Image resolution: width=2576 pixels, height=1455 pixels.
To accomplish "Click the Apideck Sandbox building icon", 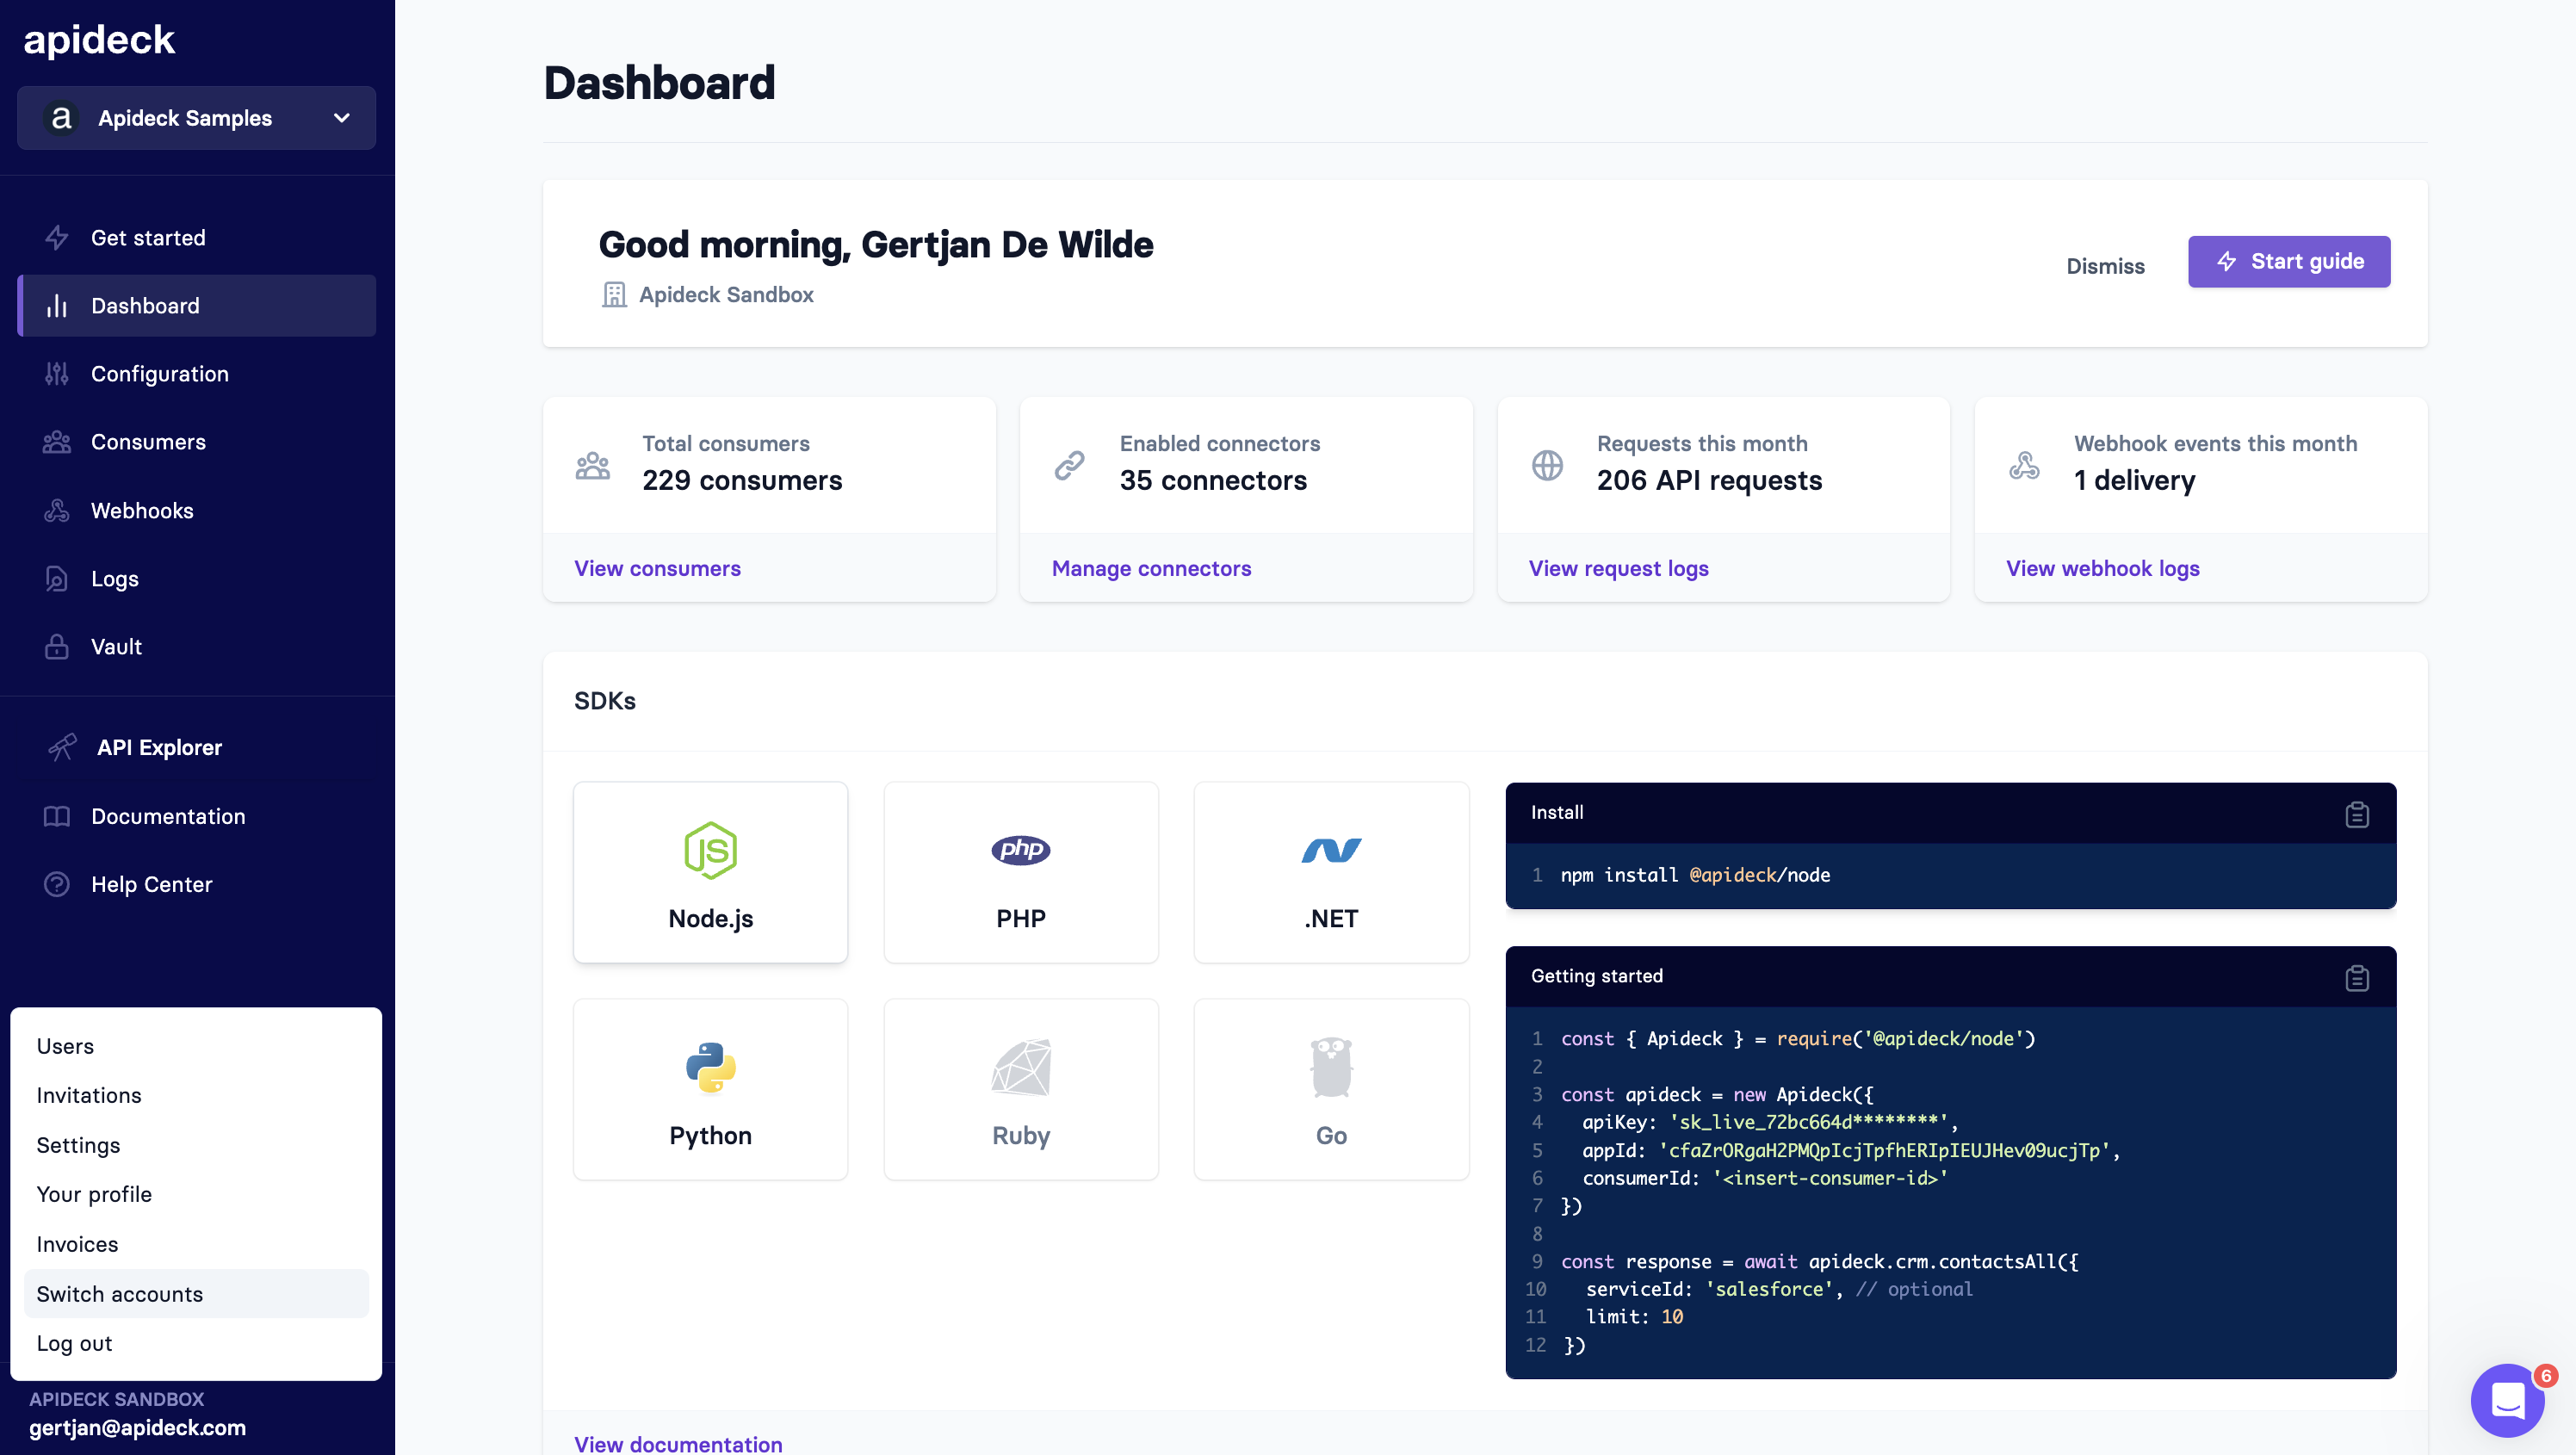I will [614, 295].
